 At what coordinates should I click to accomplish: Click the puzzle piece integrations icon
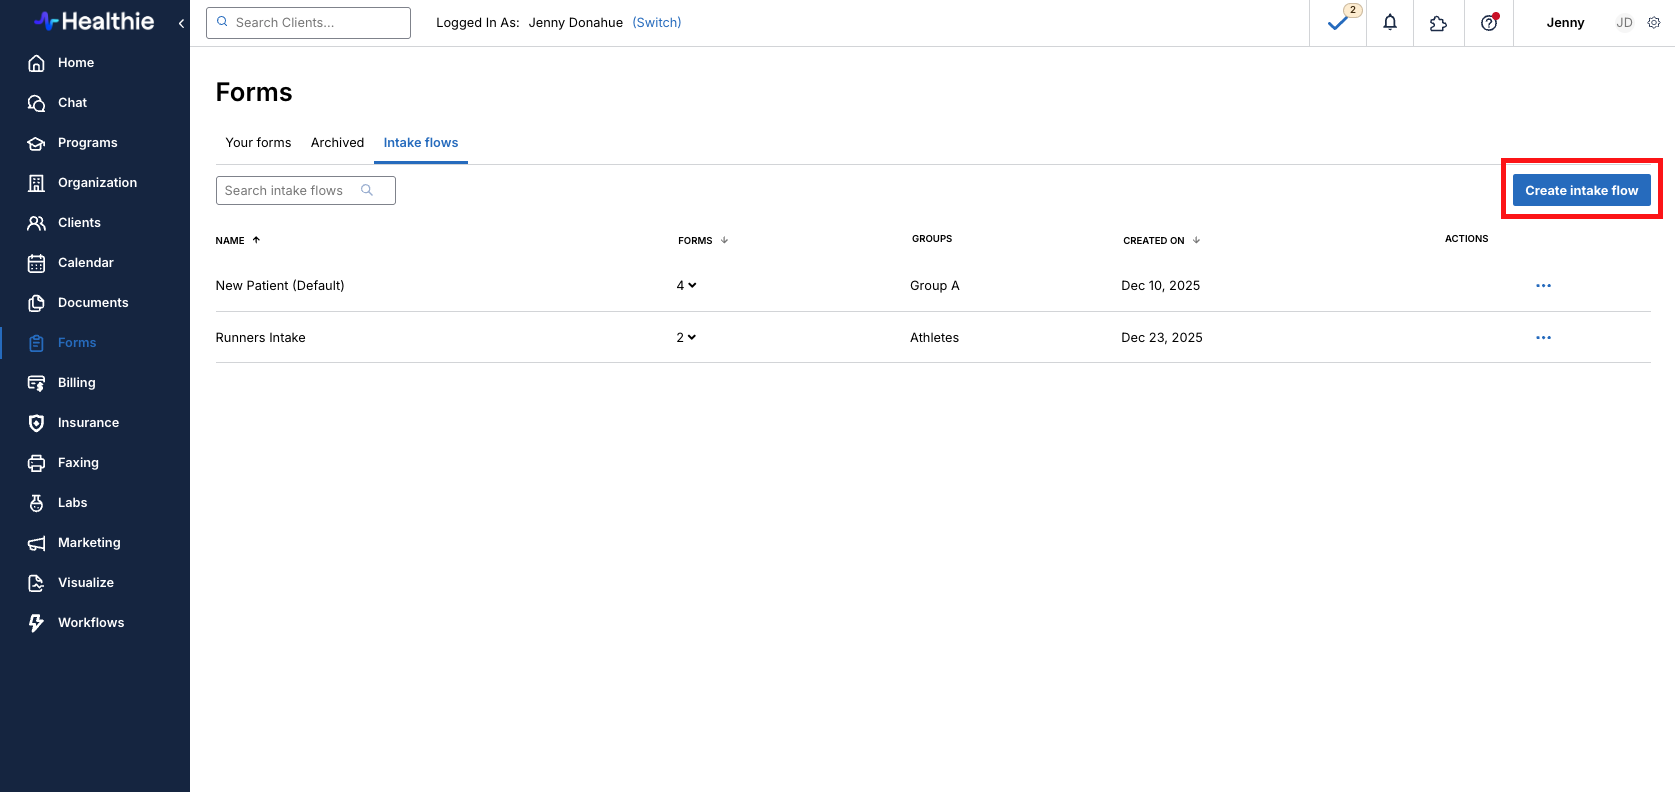click(x=1438, y=23)
